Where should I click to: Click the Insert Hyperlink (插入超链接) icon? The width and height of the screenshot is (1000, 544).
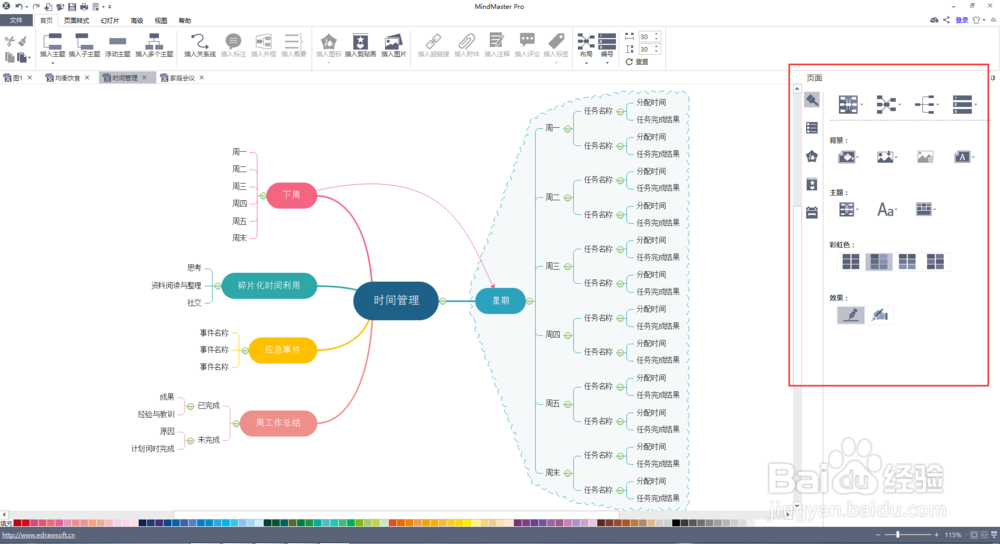tap(433, 41)
